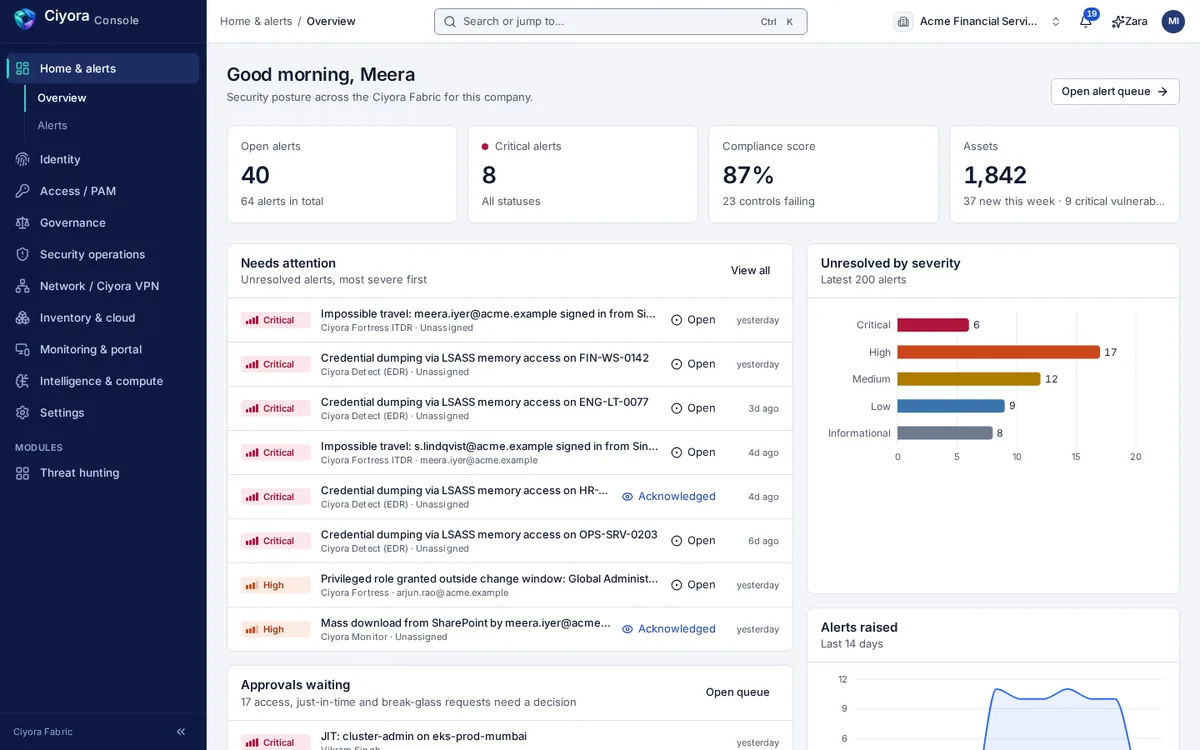1200x750 pixels.
Task: Focus the Search or jump to field
Action: coord(620,21)
